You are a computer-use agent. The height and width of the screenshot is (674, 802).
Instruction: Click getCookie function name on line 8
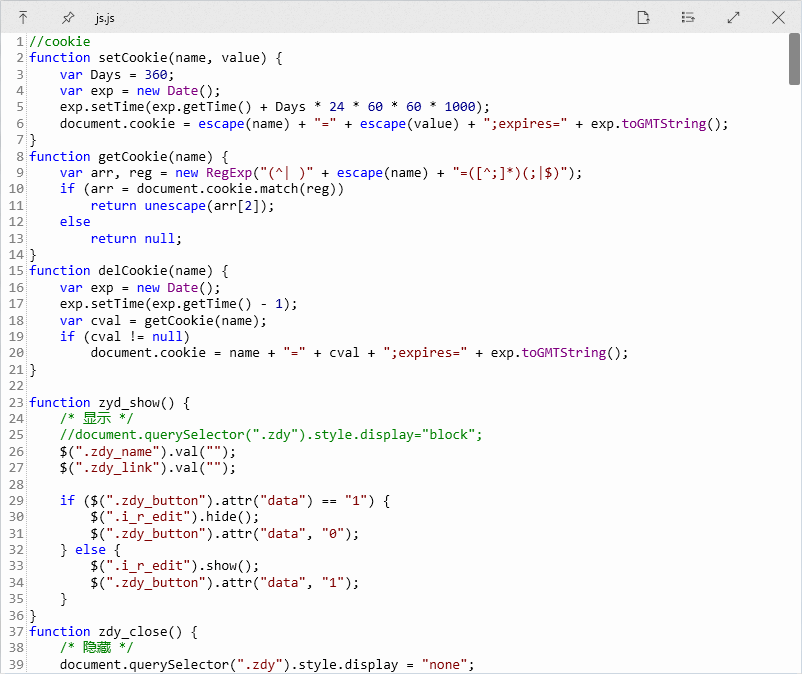133,156
